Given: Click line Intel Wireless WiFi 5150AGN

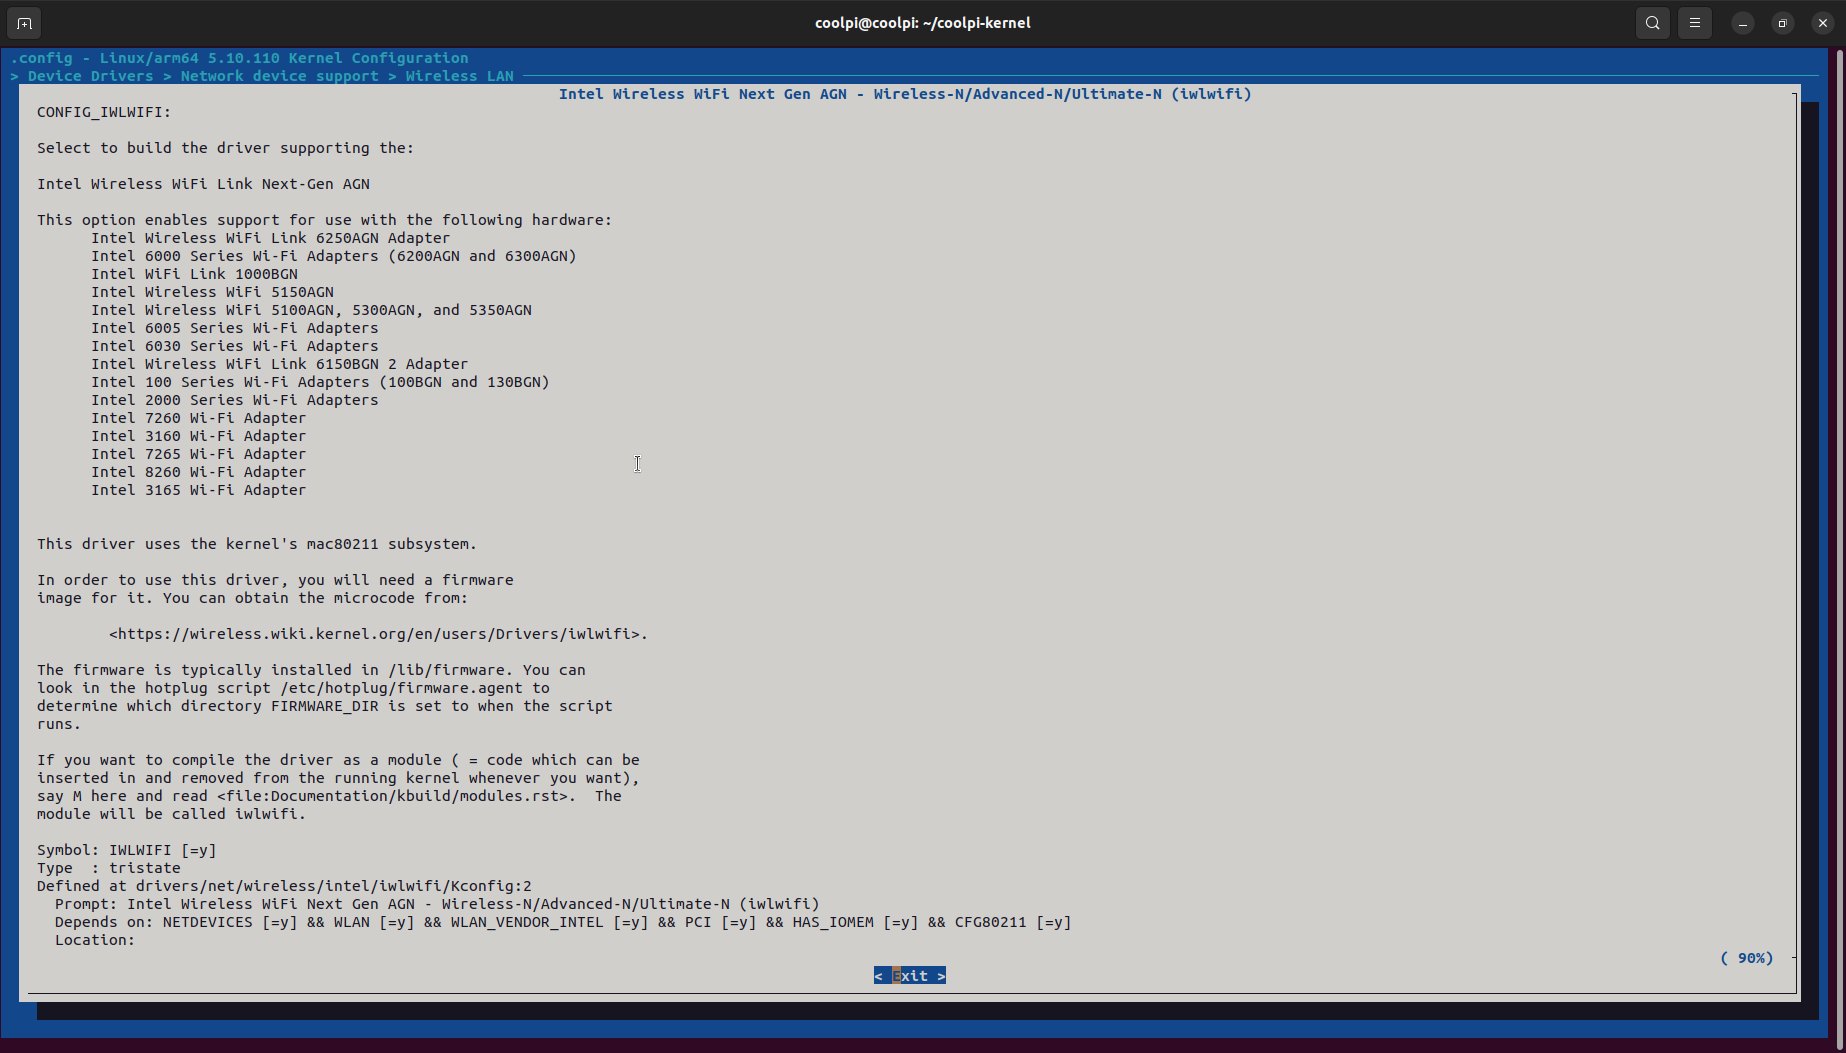Looking at the screenshot, I should [213, 292].
